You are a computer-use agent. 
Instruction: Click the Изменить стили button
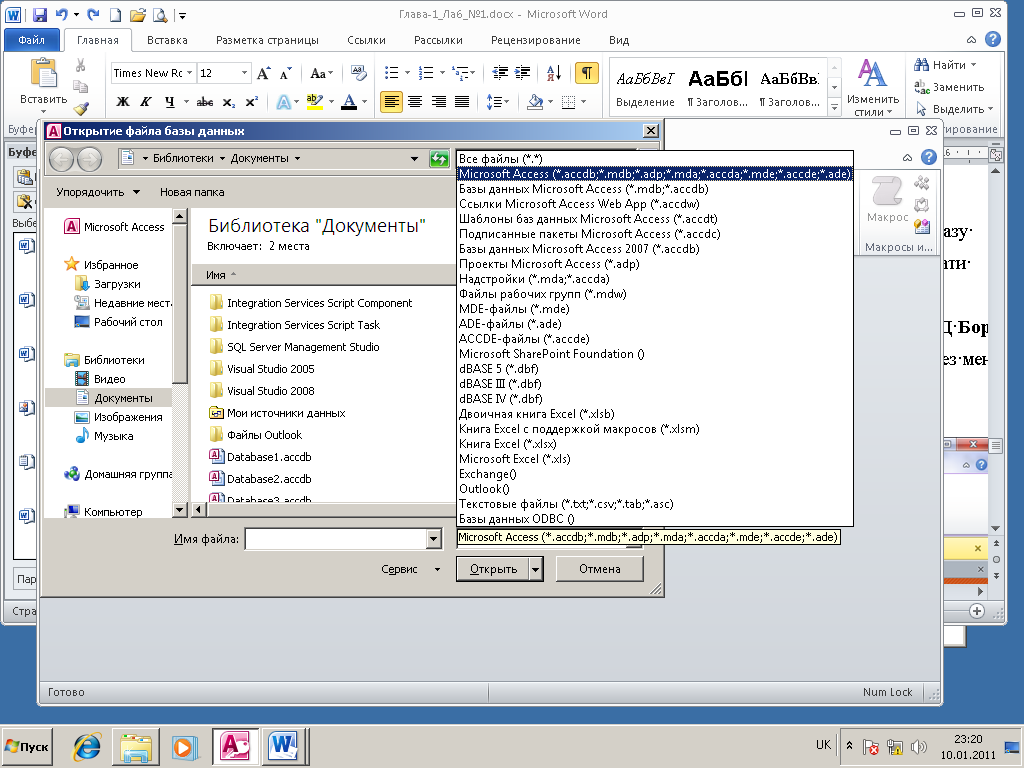[872, 88]
